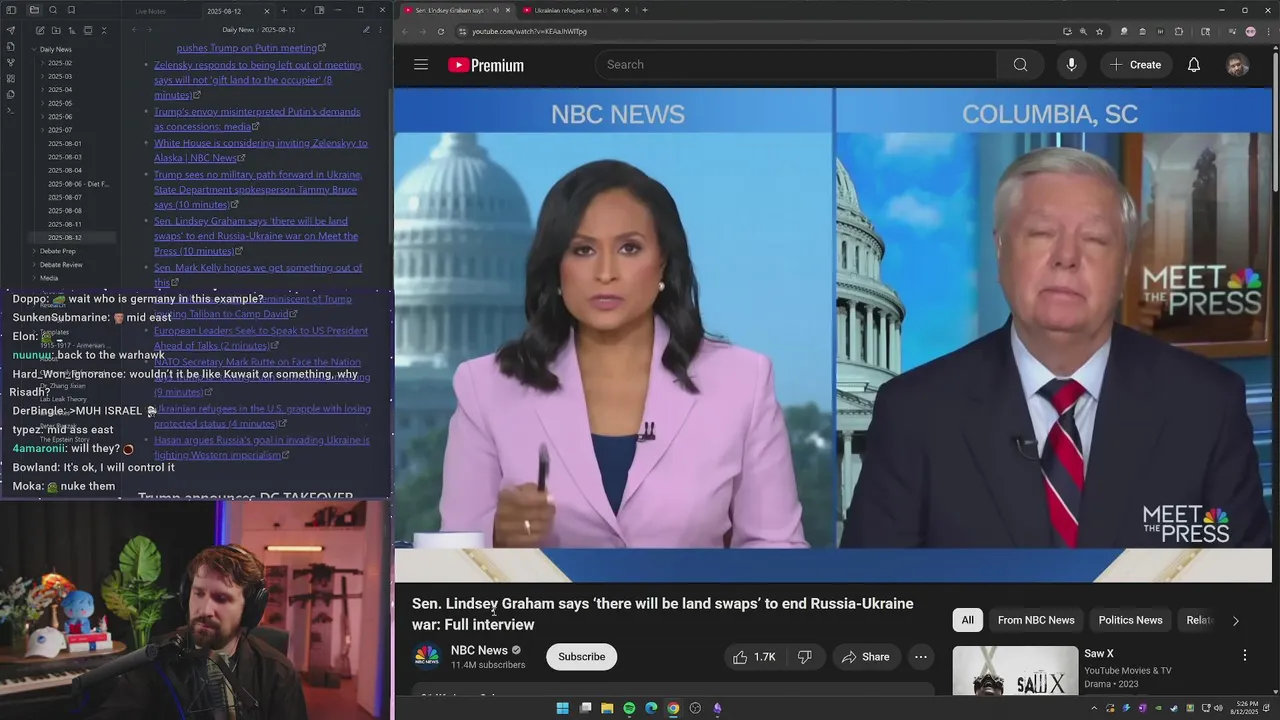The height and width of the screenshot is (720, 1280).
Task: Go to the YouTube Premium home logo
Action: [x=486, y=65]
